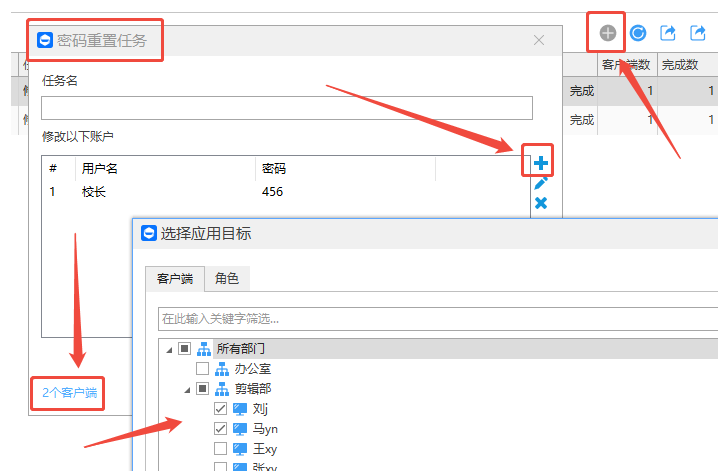
Task: Select the 客户端 tab
Action: pos(175,279)
